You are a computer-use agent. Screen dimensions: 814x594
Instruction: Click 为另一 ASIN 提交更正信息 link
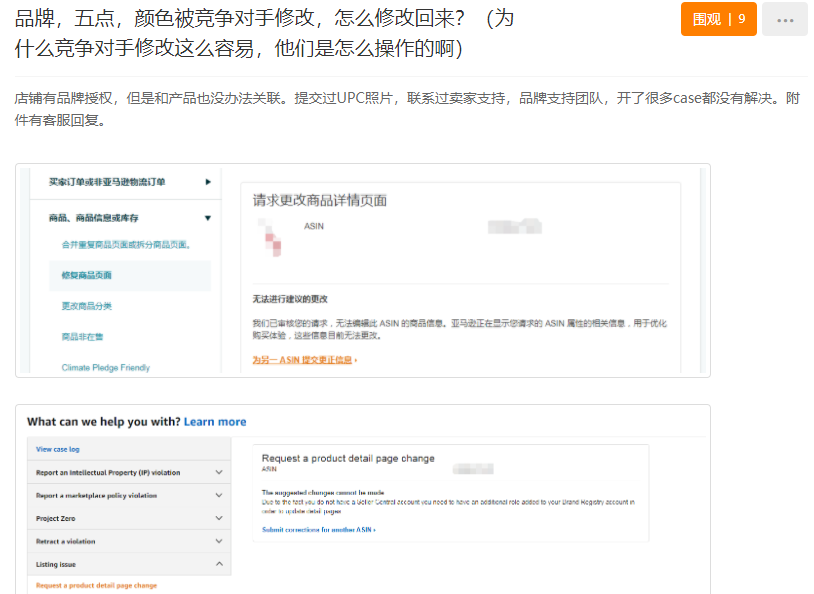305,358
